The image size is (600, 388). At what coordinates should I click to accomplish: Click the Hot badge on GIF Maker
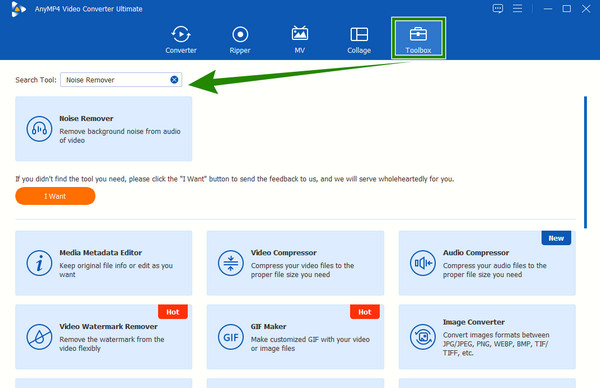365,312
